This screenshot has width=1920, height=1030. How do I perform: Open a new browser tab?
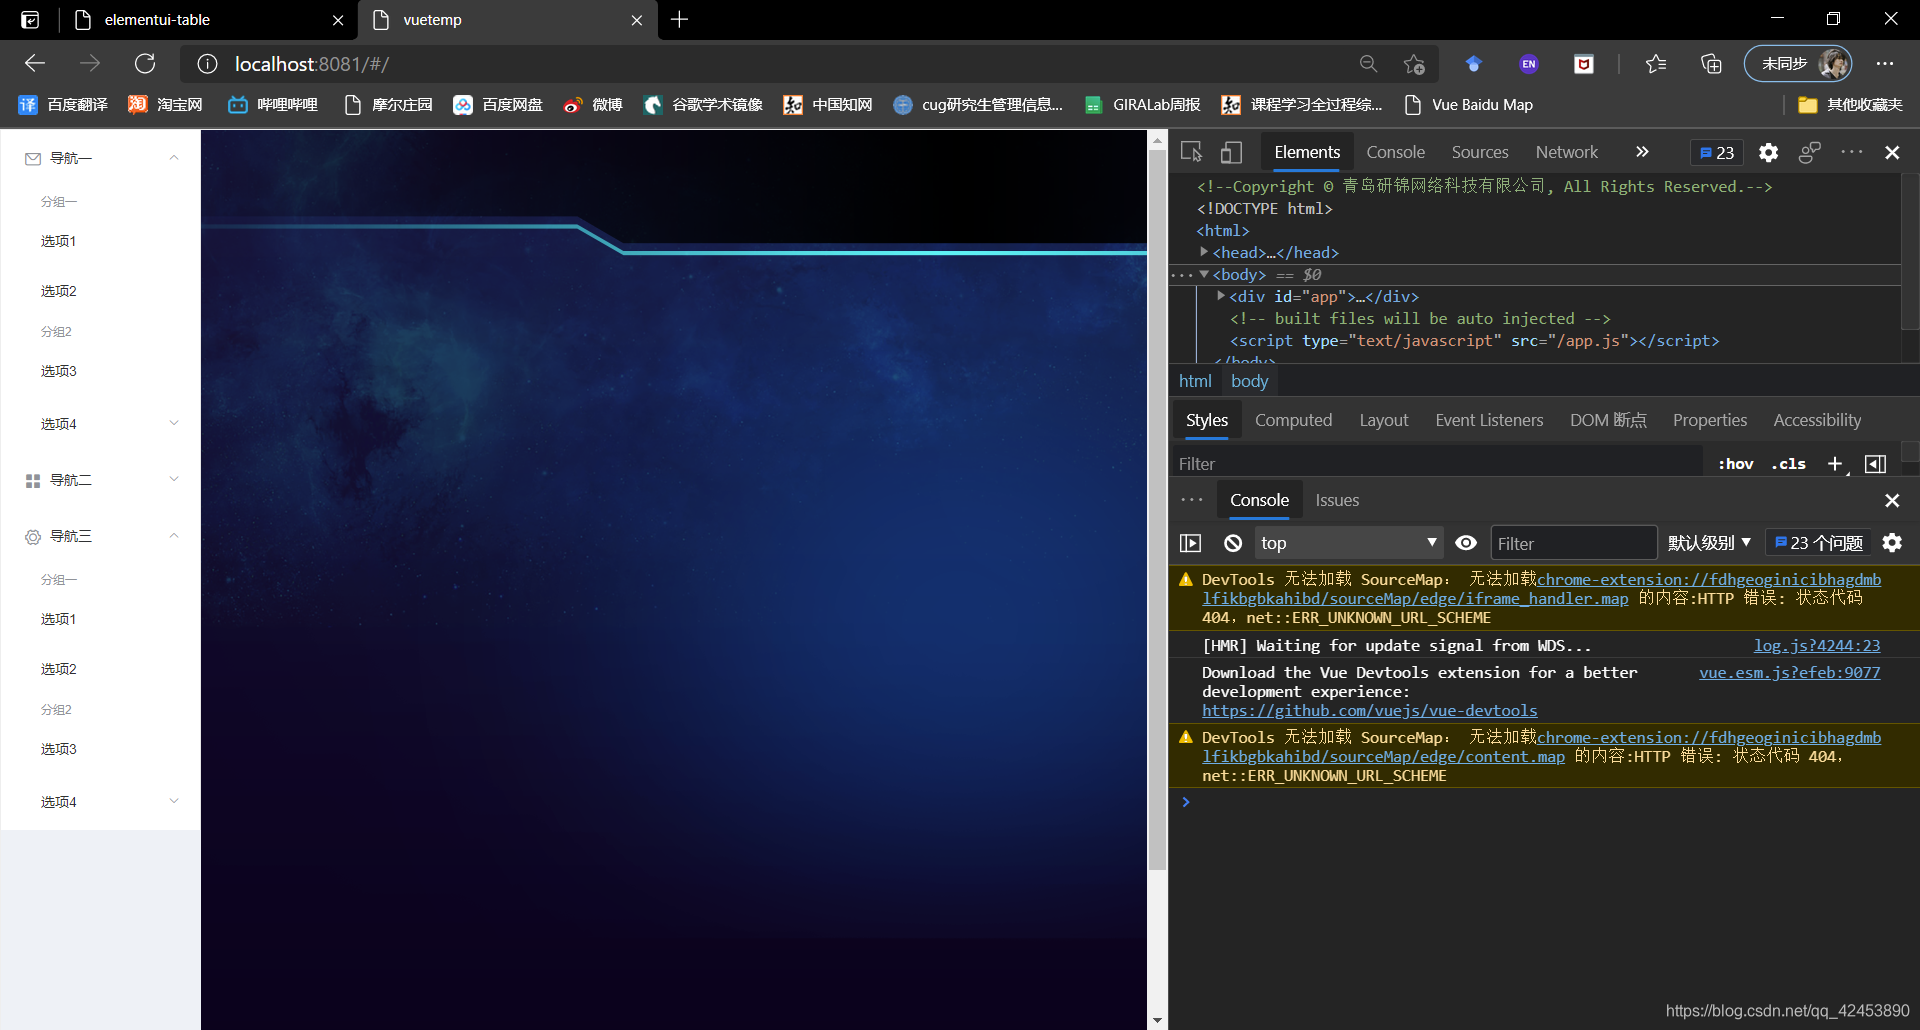(679, 20)
